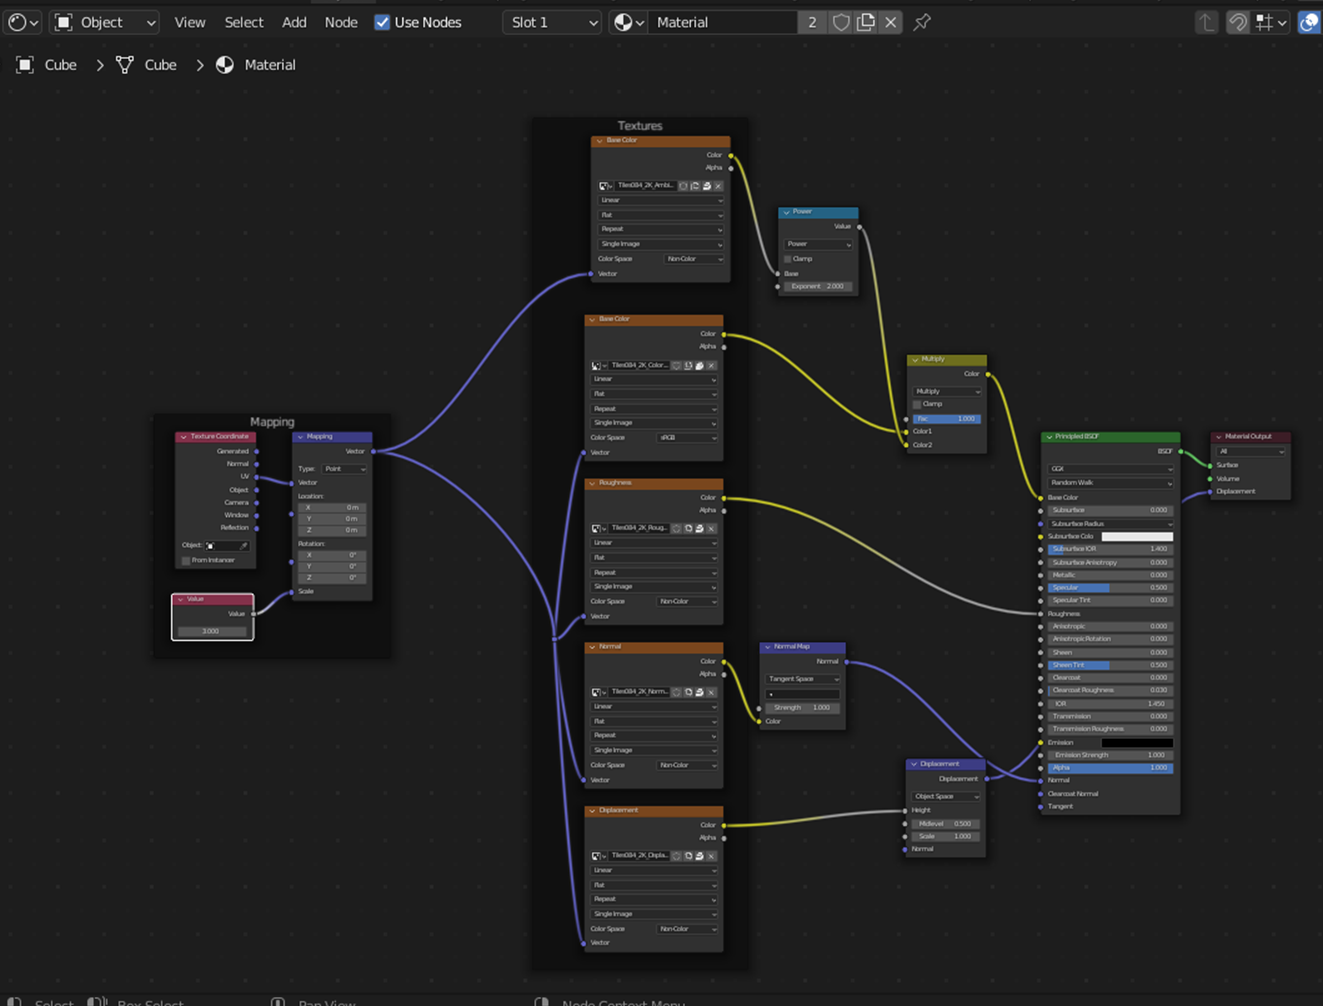Unlink image in Tiles084_2K_Roug node

711,529
